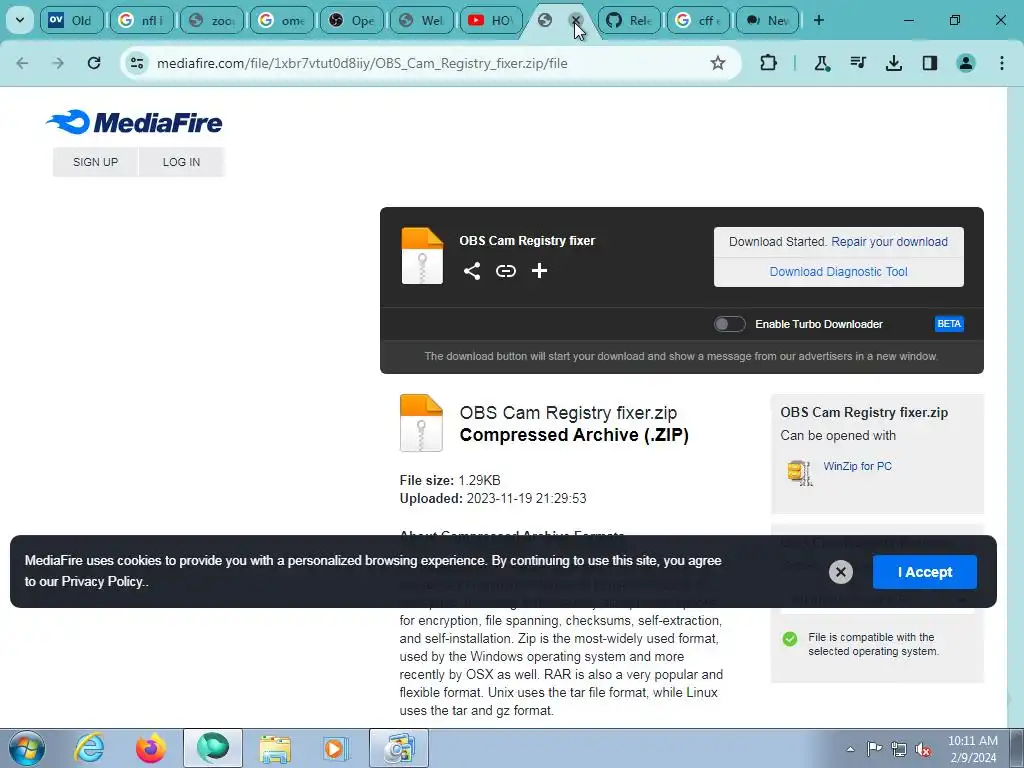The width and height of the screenshot is (1024, 768).
Task: Click Repair your download link
Action: coord(889,242)
